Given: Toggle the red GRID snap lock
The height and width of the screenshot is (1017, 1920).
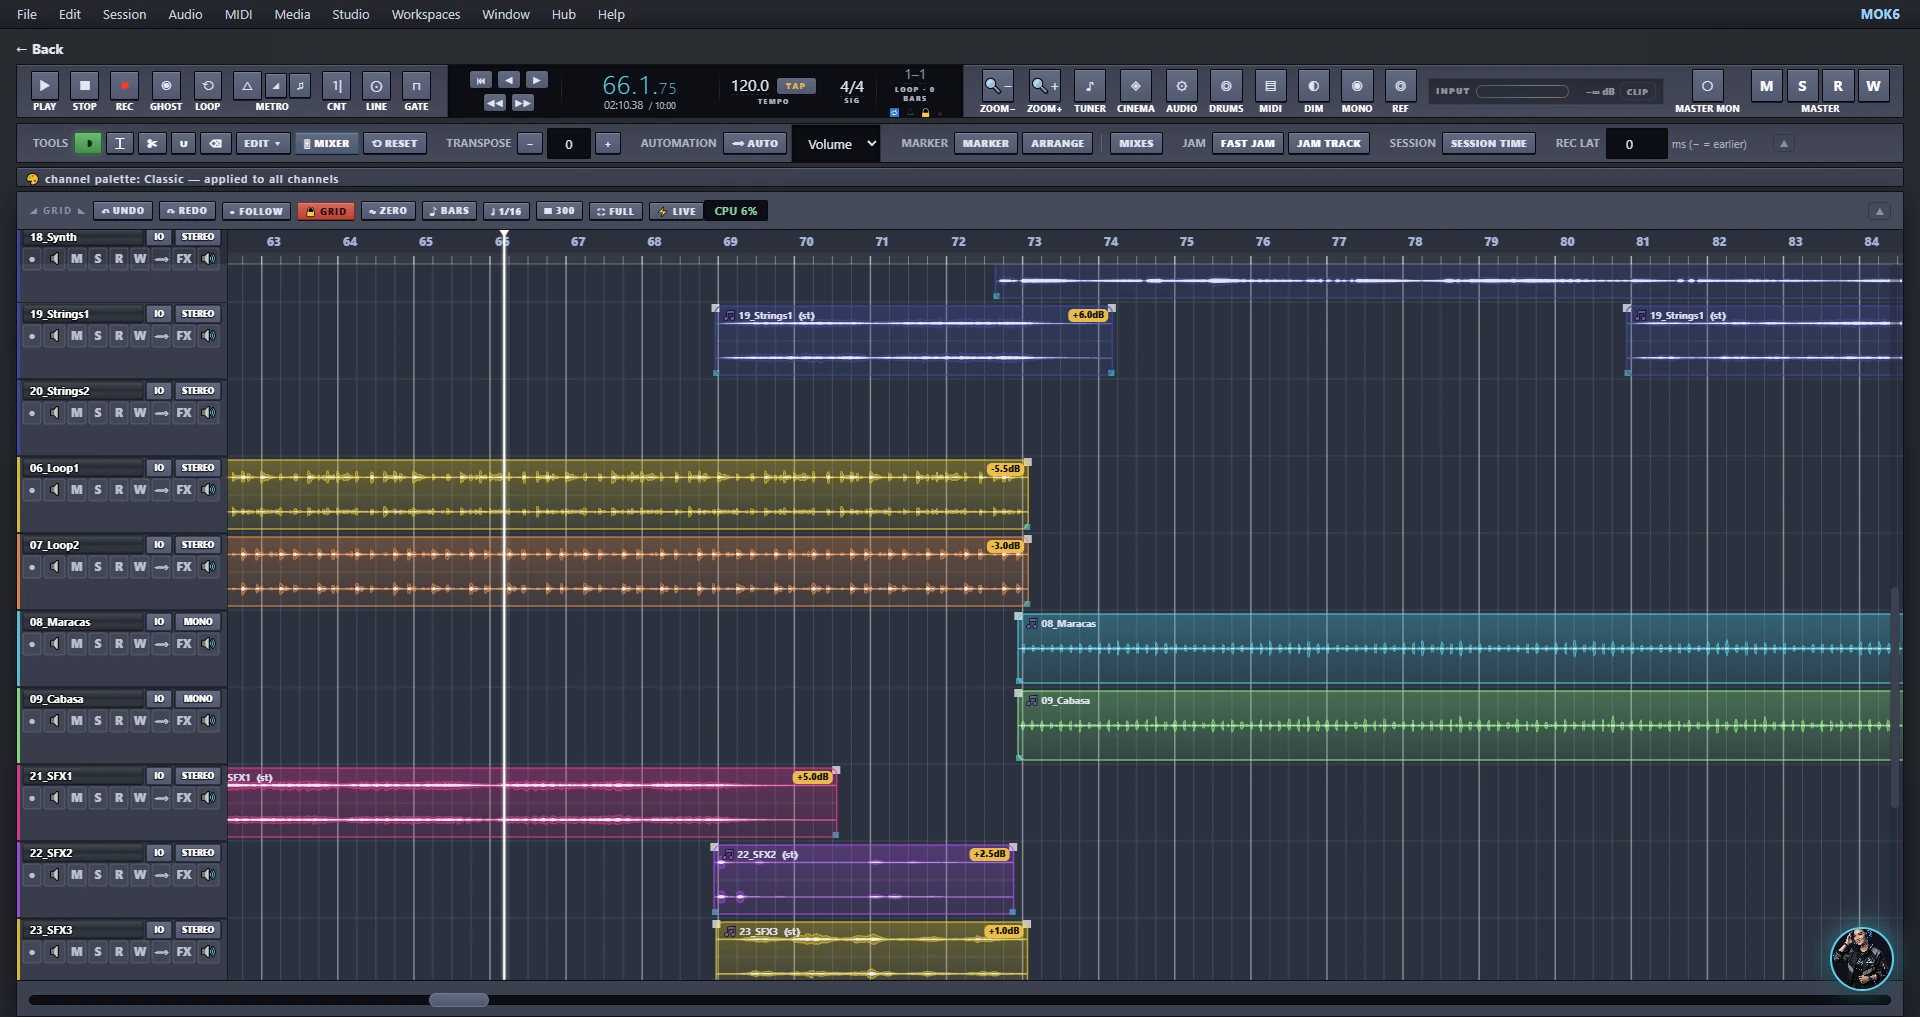Looking at the screenshot, I should [x=327, y=211].
